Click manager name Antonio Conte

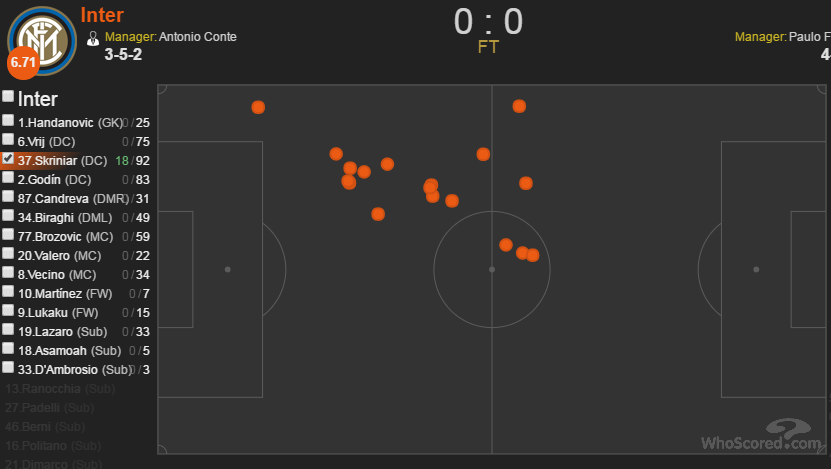click(198, 37)
